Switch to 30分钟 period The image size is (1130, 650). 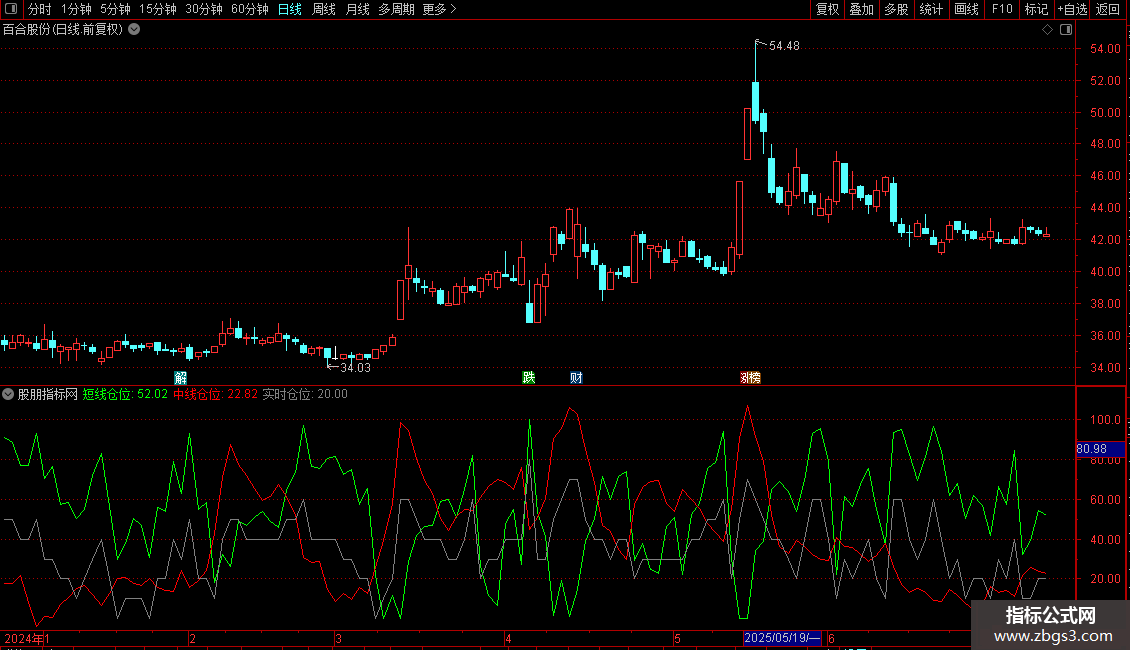(x=204, y=9)
